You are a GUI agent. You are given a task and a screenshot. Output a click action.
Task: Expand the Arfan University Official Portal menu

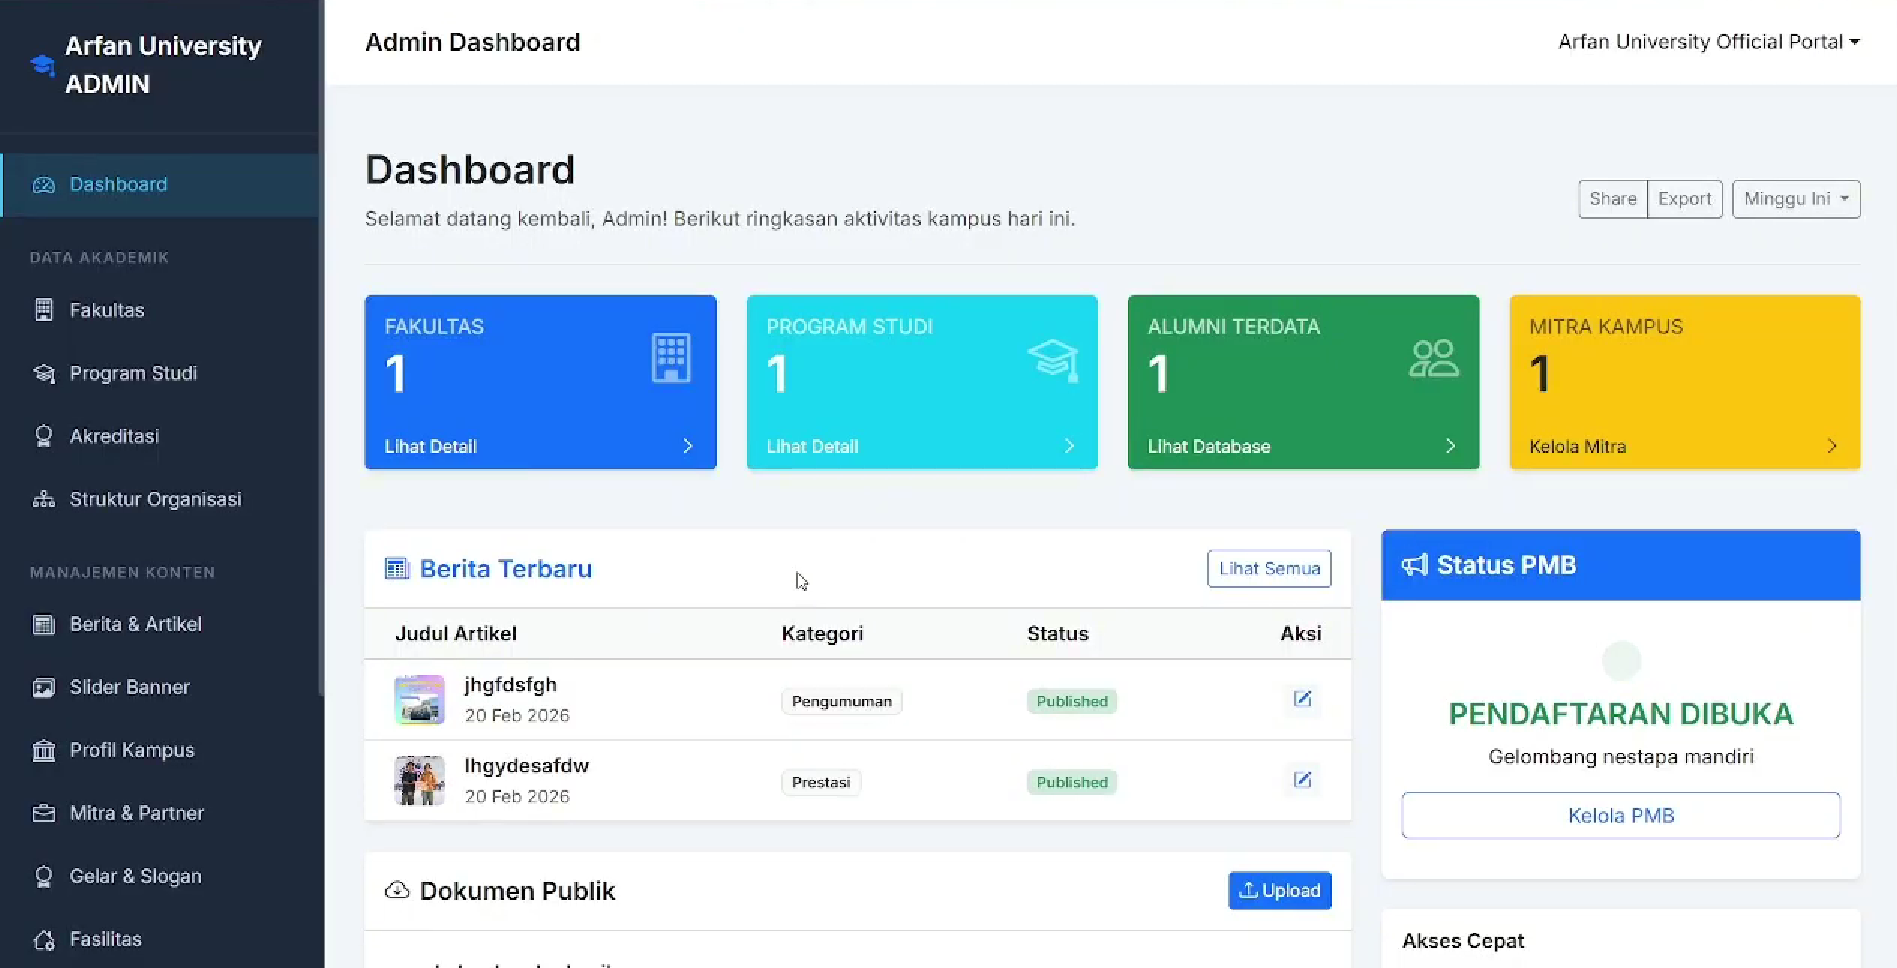coord(1708,42)
